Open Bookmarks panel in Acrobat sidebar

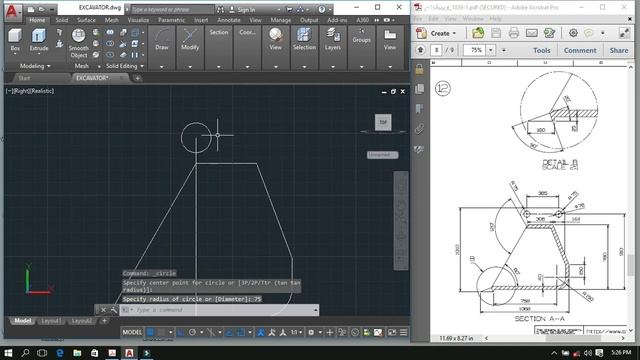coord(419,109)
